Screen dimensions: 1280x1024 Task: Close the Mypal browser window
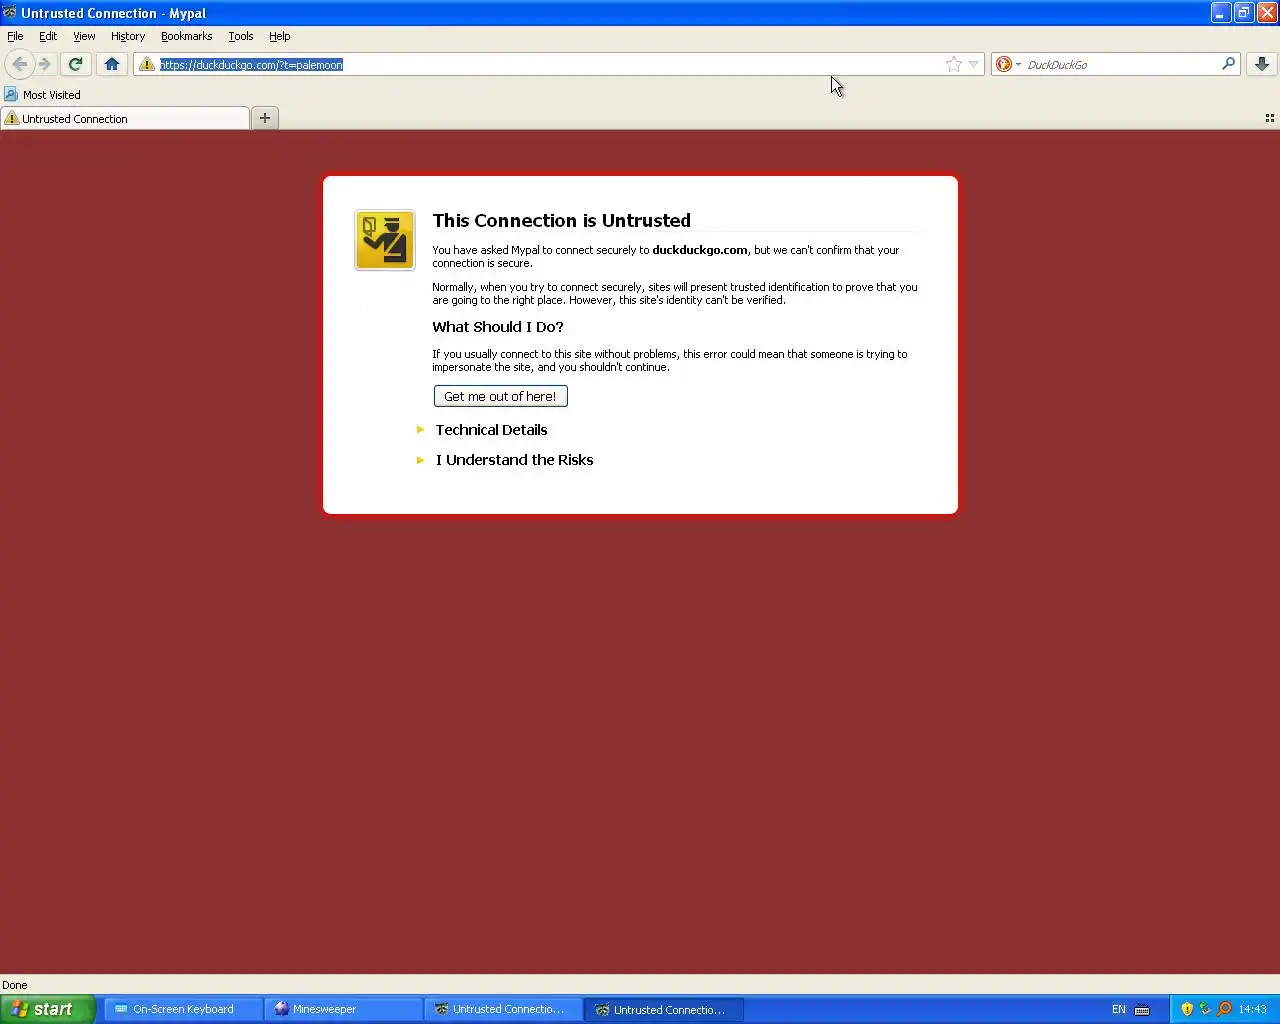(x=1267, y=13)
